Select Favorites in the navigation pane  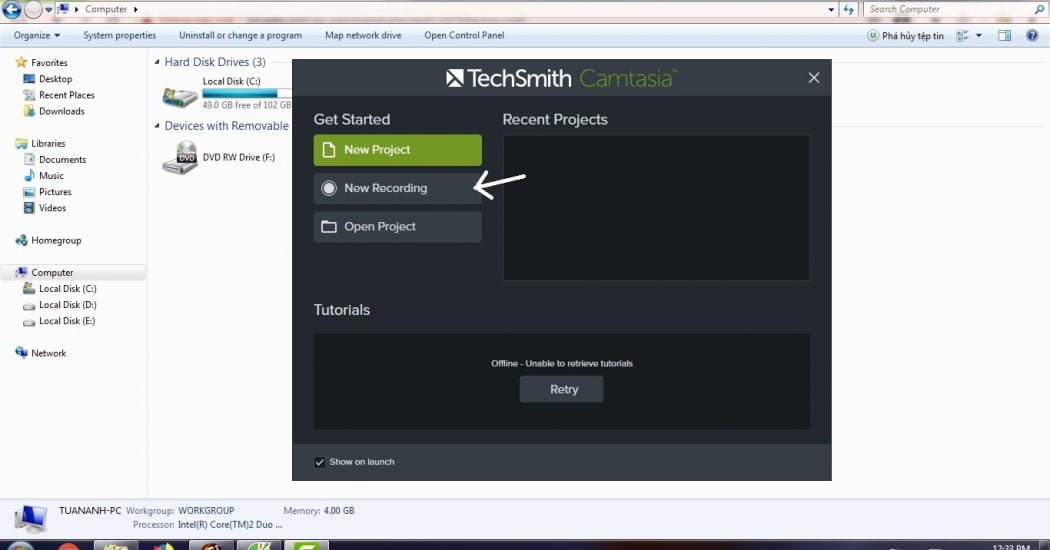(49, 62)
